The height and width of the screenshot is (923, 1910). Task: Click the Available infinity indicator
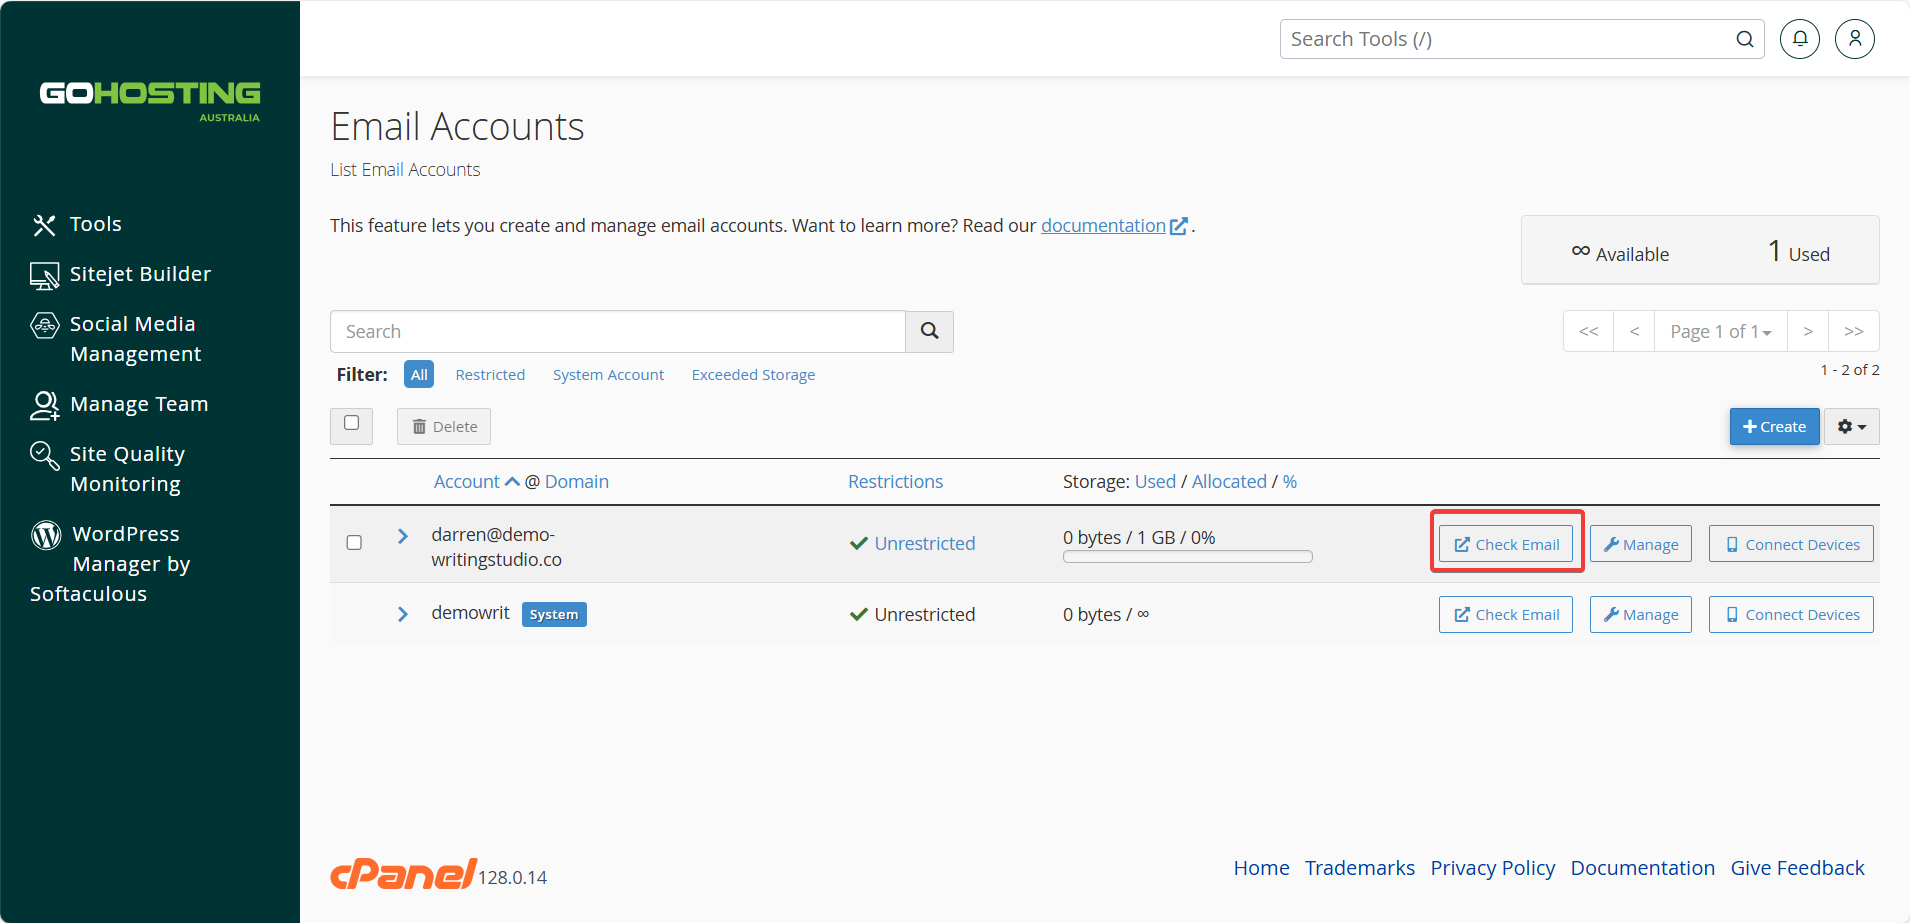click(1620, 253)
